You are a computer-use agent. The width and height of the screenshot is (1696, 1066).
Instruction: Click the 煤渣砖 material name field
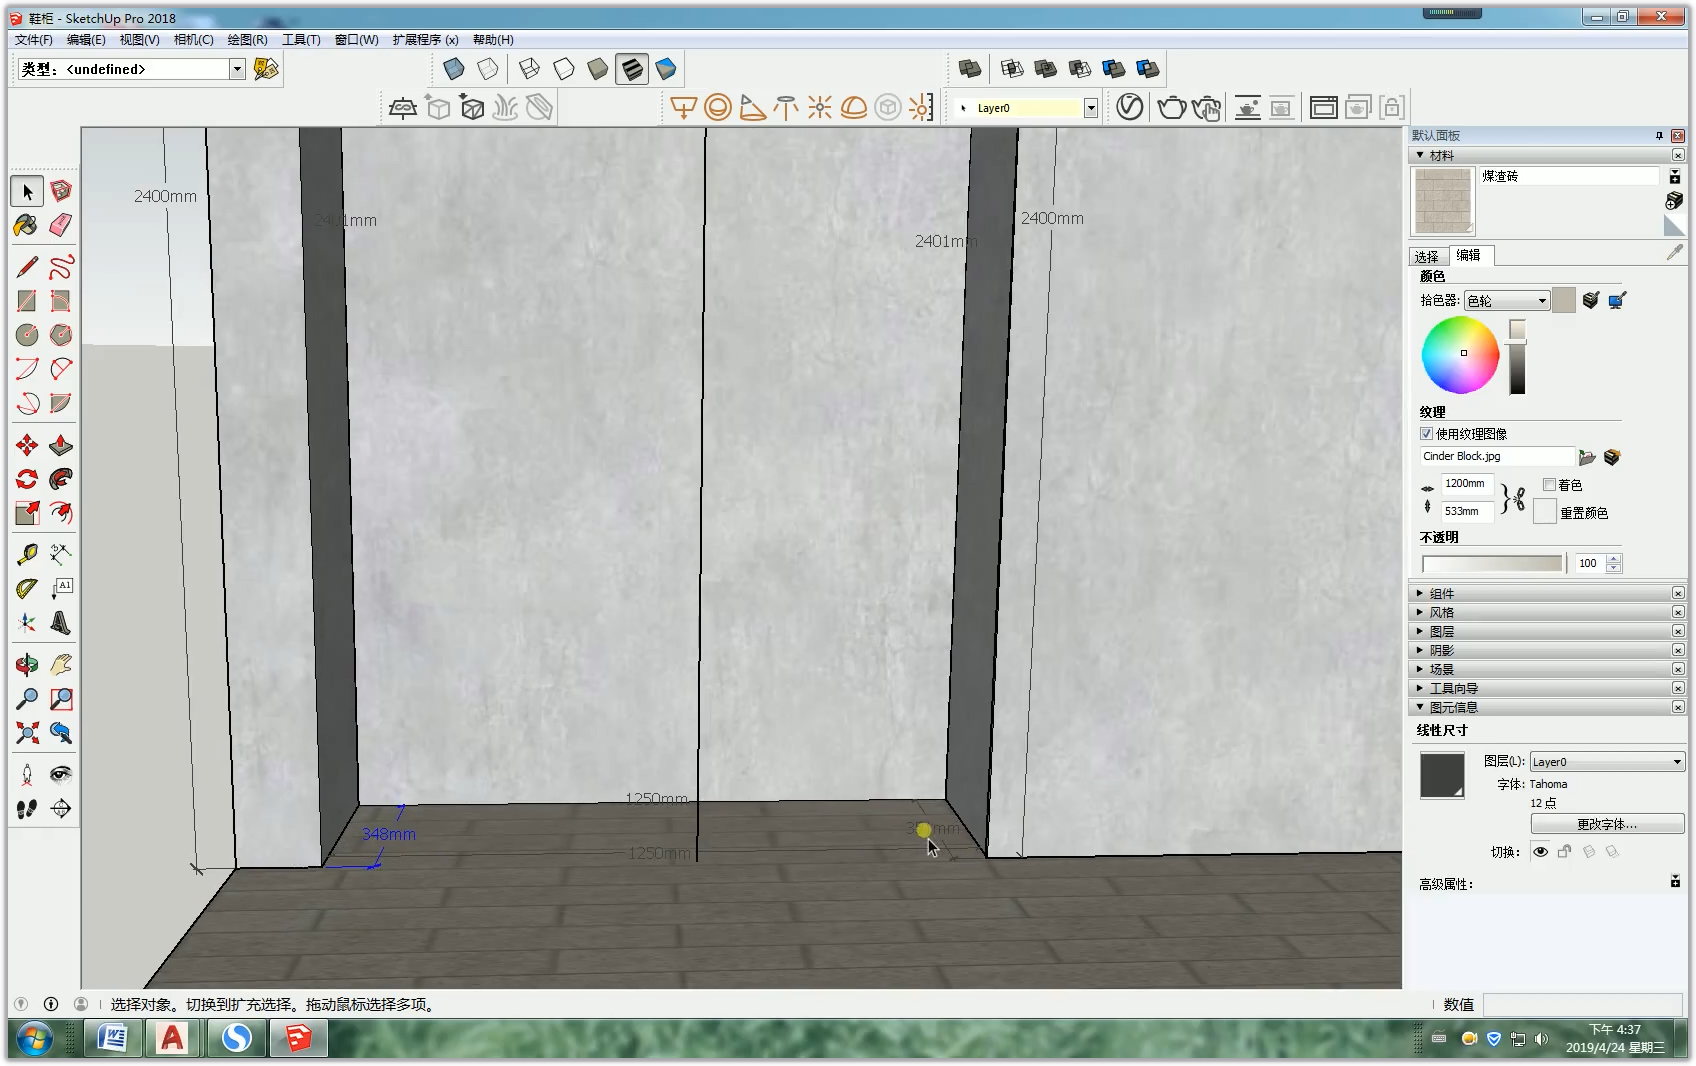[x=1569, y=176]
